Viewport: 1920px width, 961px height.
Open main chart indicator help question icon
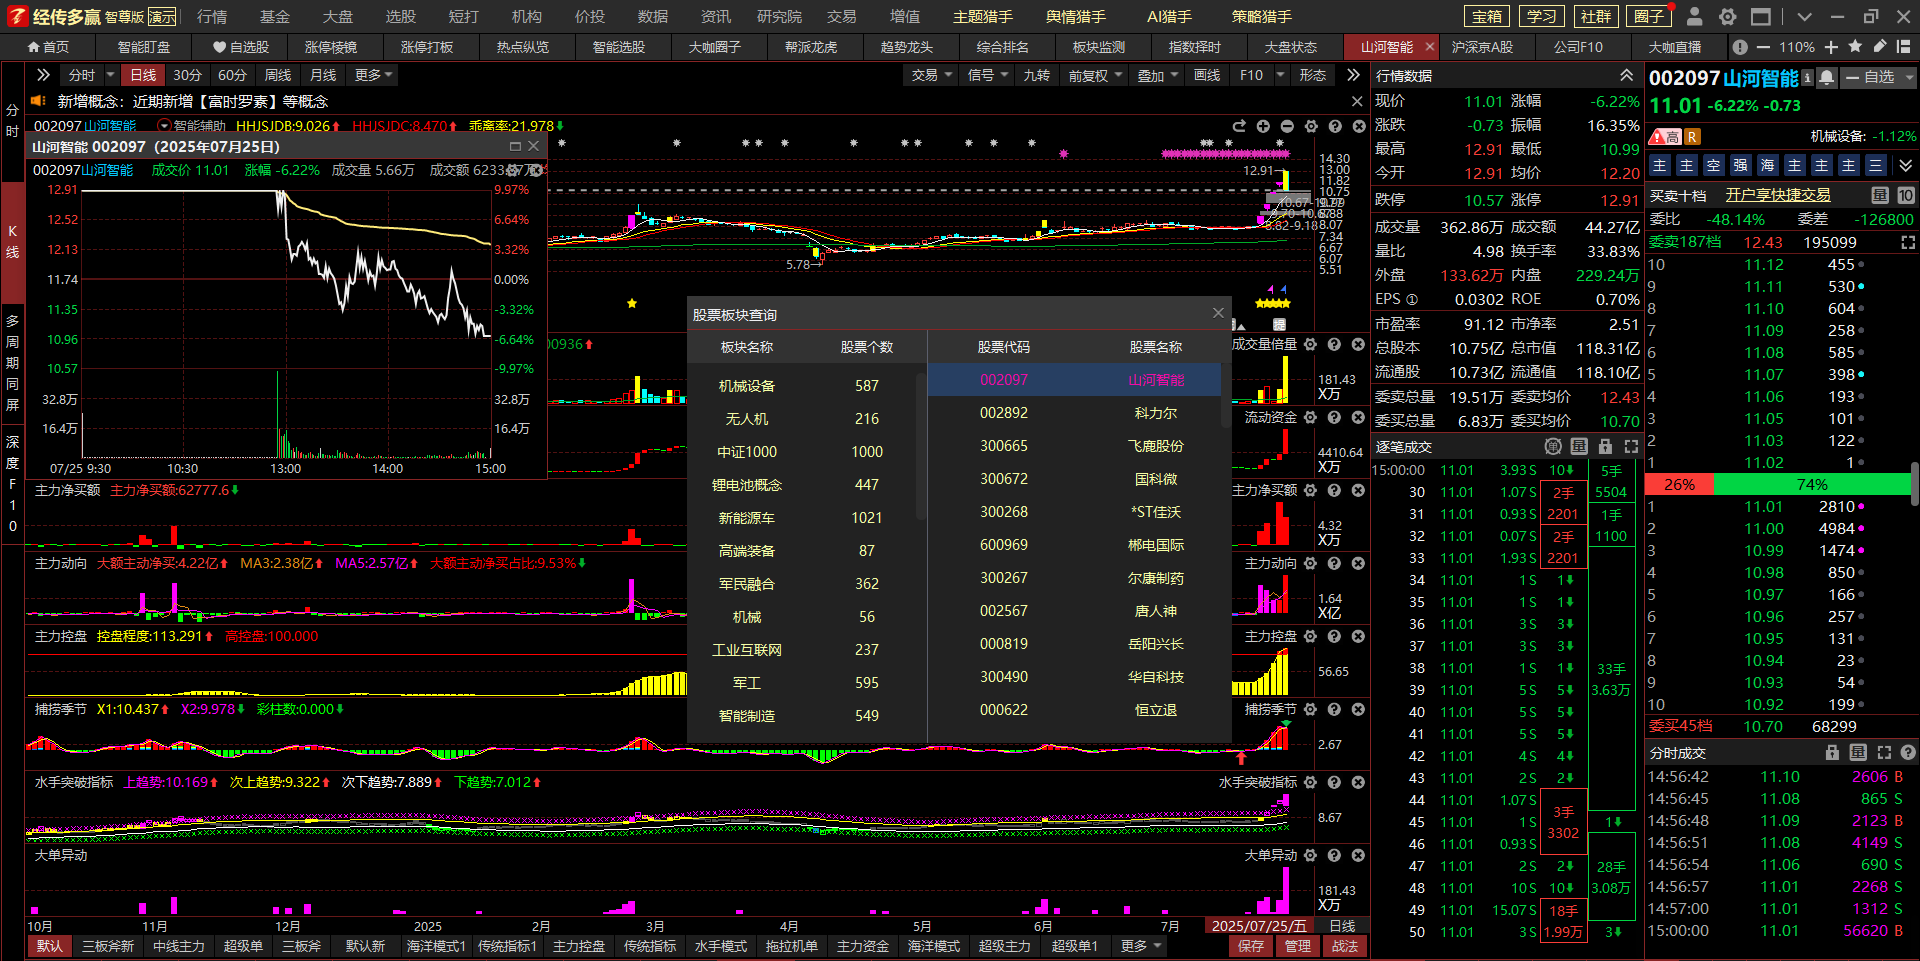pos(1335,126)
